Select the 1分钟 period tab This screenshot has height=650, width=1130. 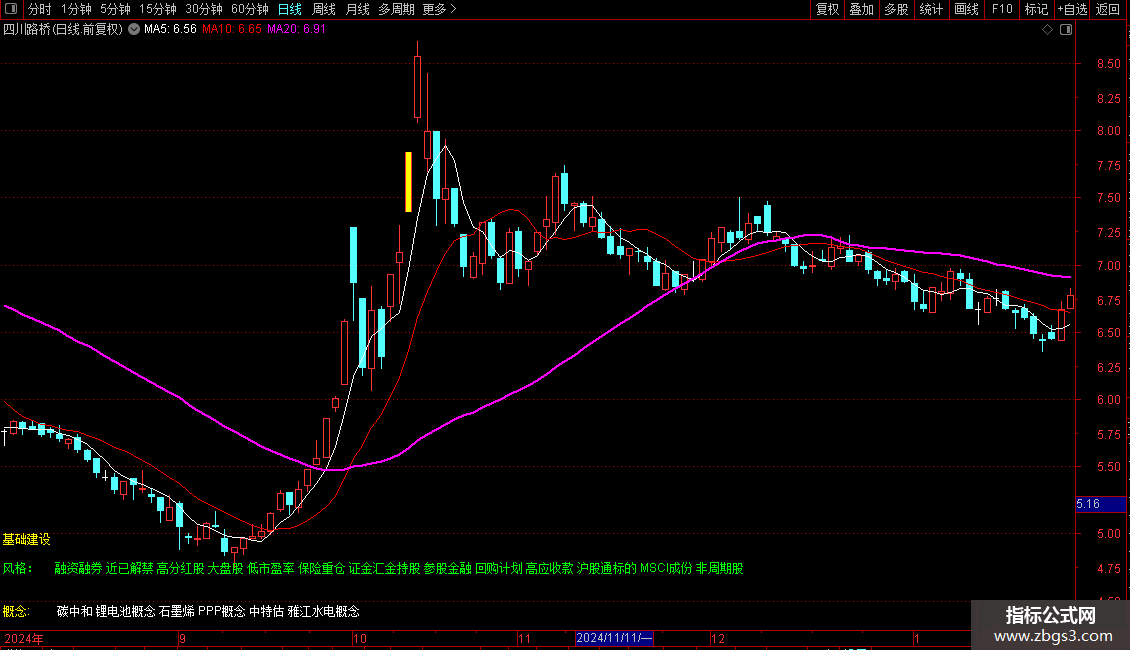[x=76, y=9]
